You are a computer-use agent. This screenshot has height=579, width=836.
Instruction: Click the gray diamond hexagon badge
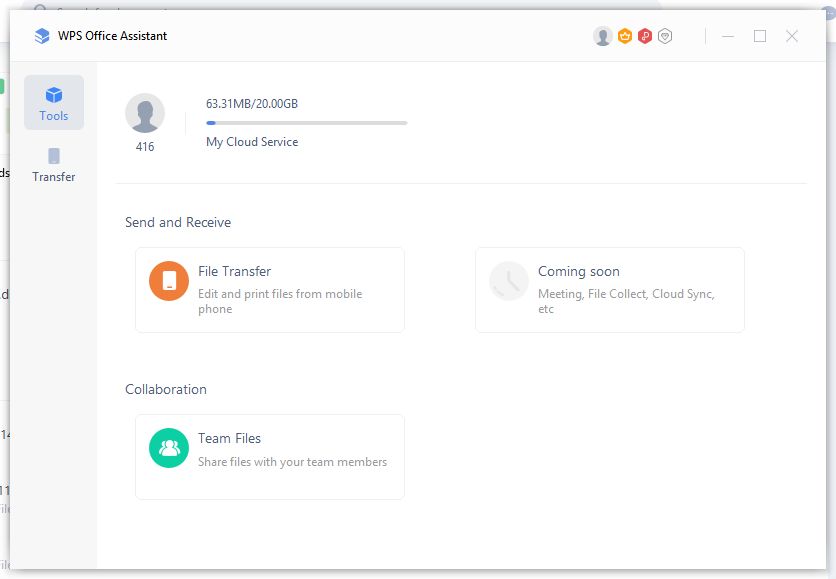click(x=665, y=36)
